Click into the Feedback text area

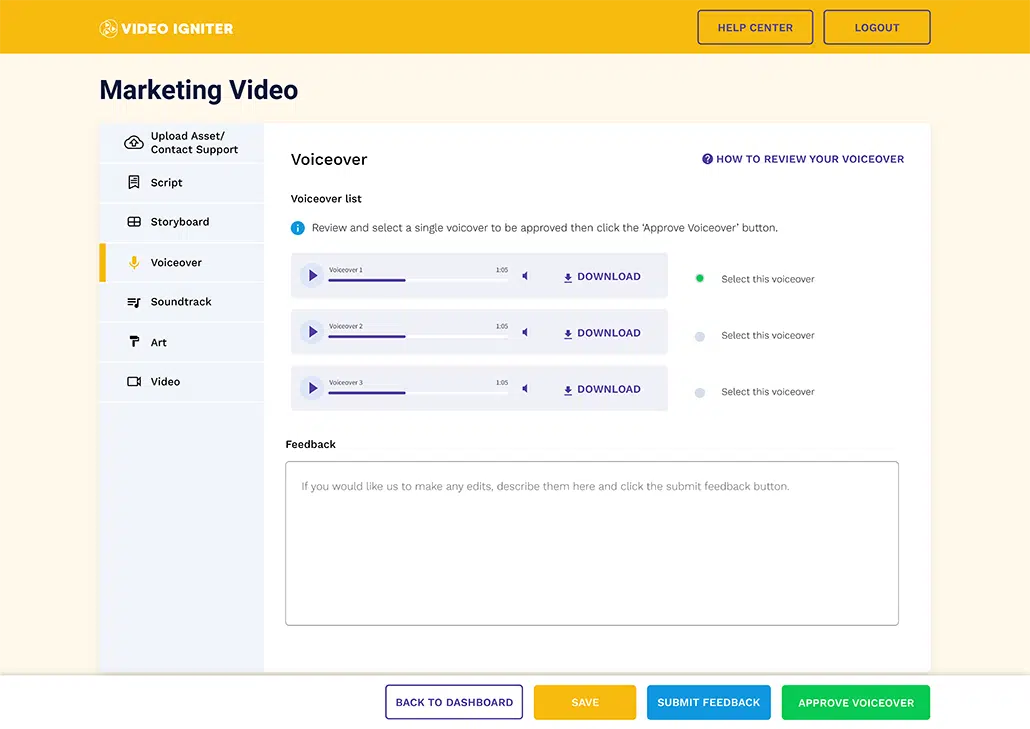[591, 543]
